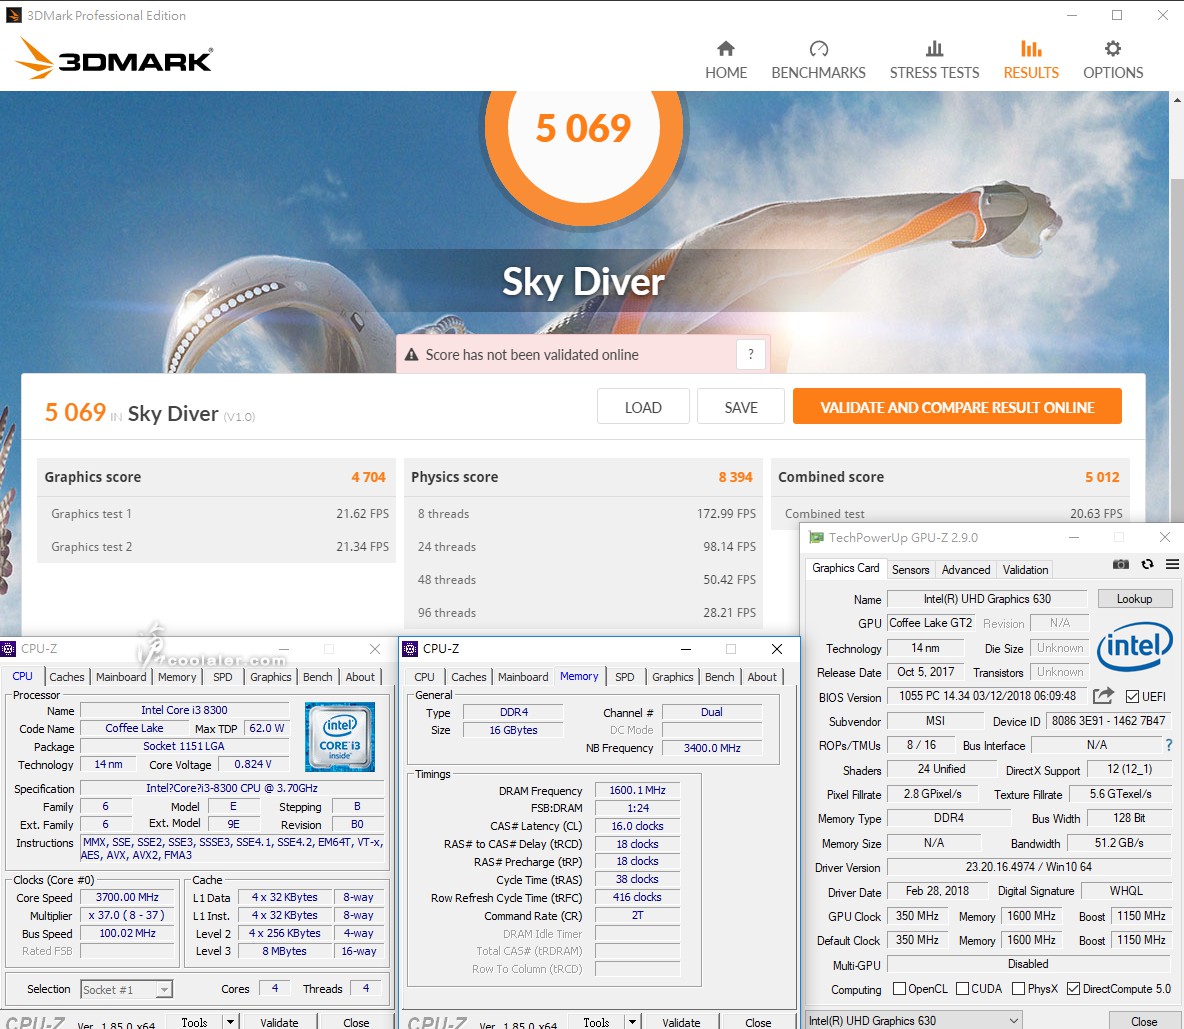Open the BENCHMARKS section in 3DMark
Viewport: 1184px width, 1029px height.
[x=819, y=60]
